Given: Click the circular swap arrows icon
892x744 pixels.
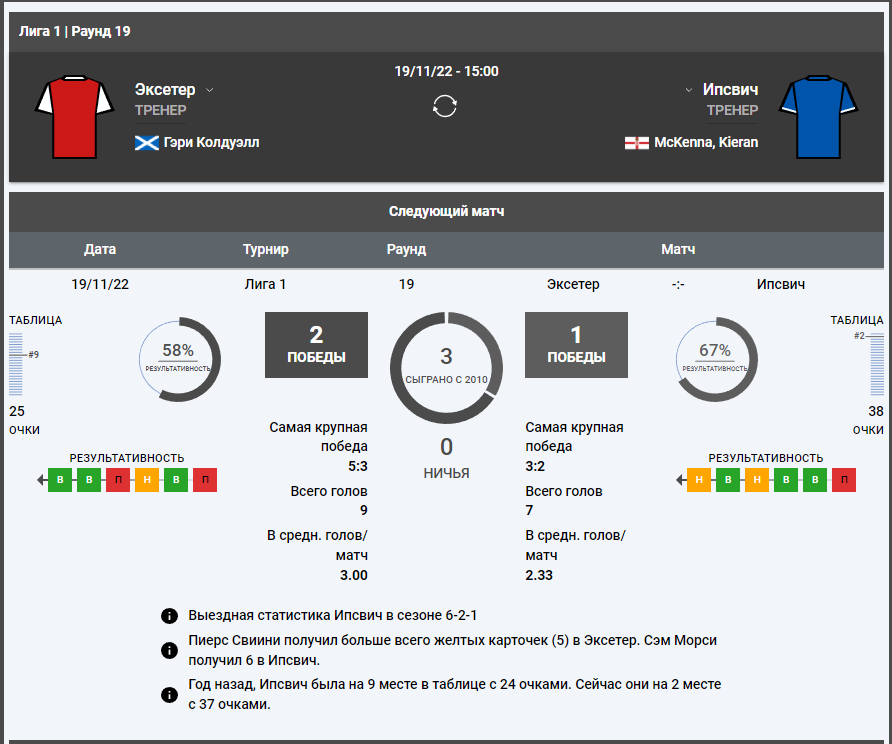Looking at the screenshot, I should (x=445, y=106).
